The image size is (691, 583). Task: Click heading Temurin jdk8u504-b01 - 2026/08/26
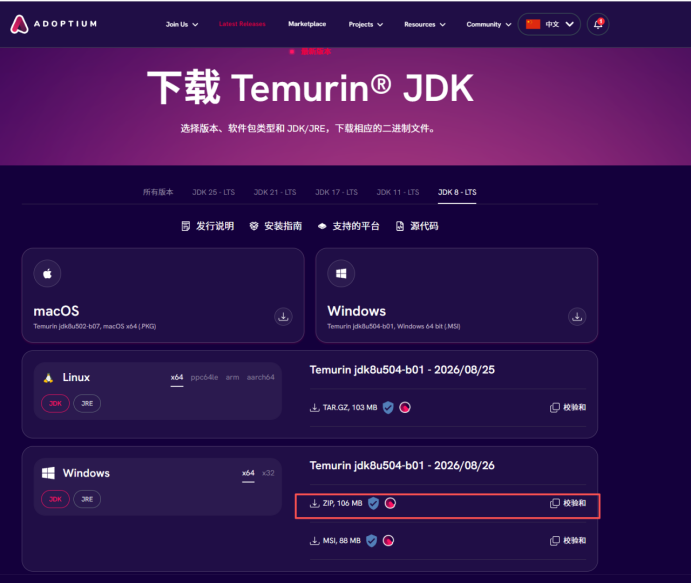click(x=402, y=466)
